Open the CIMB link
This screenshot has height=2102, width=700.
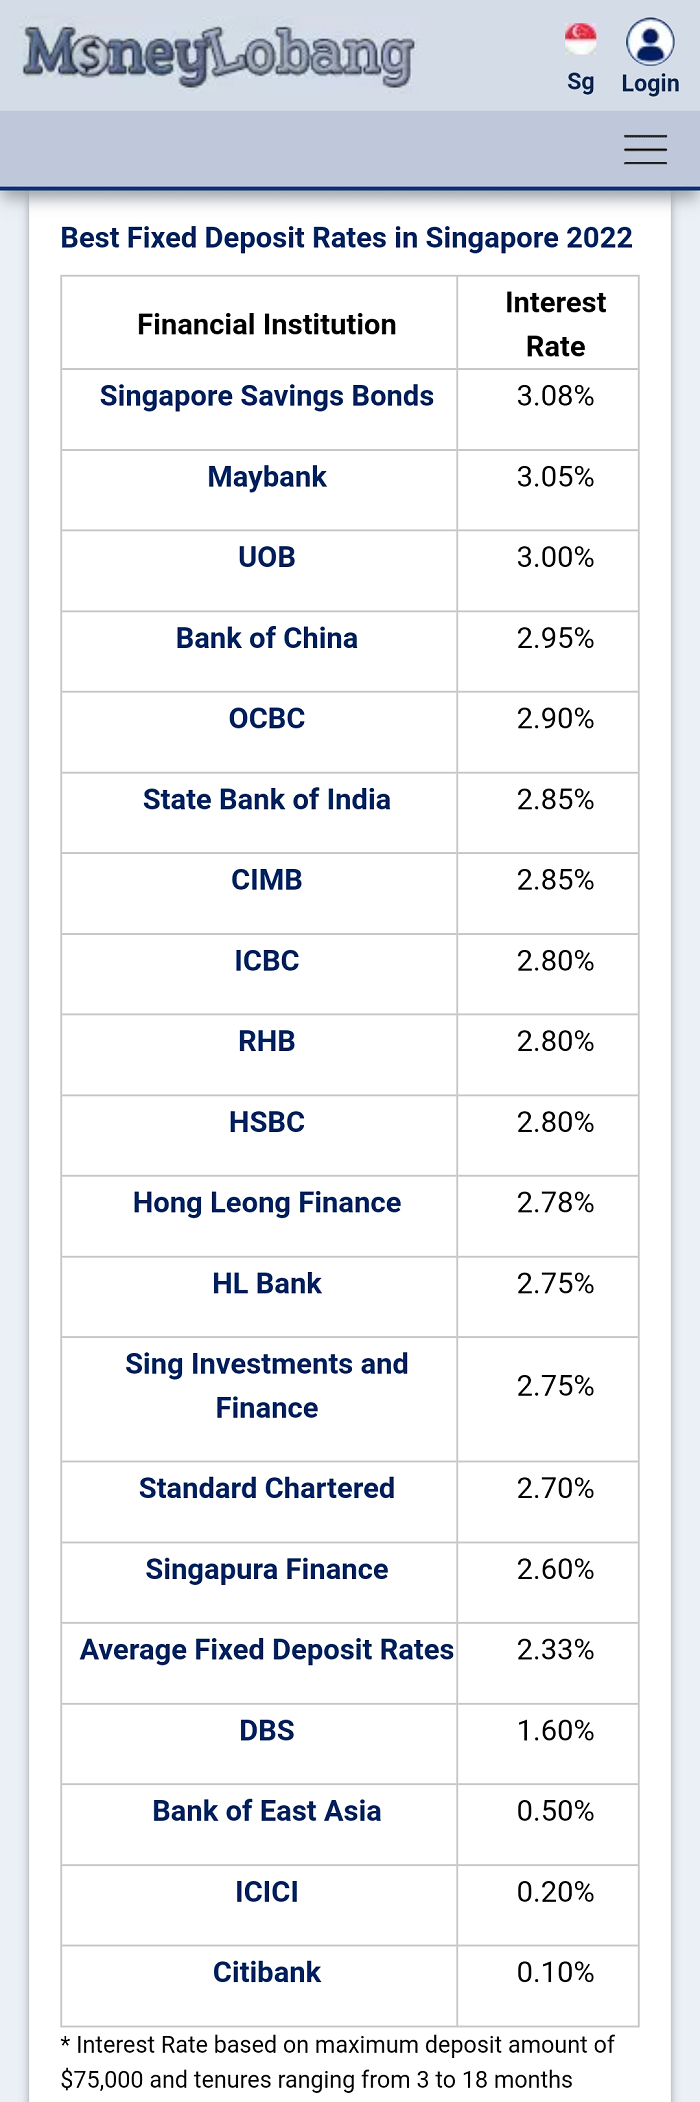pos(267,880)
